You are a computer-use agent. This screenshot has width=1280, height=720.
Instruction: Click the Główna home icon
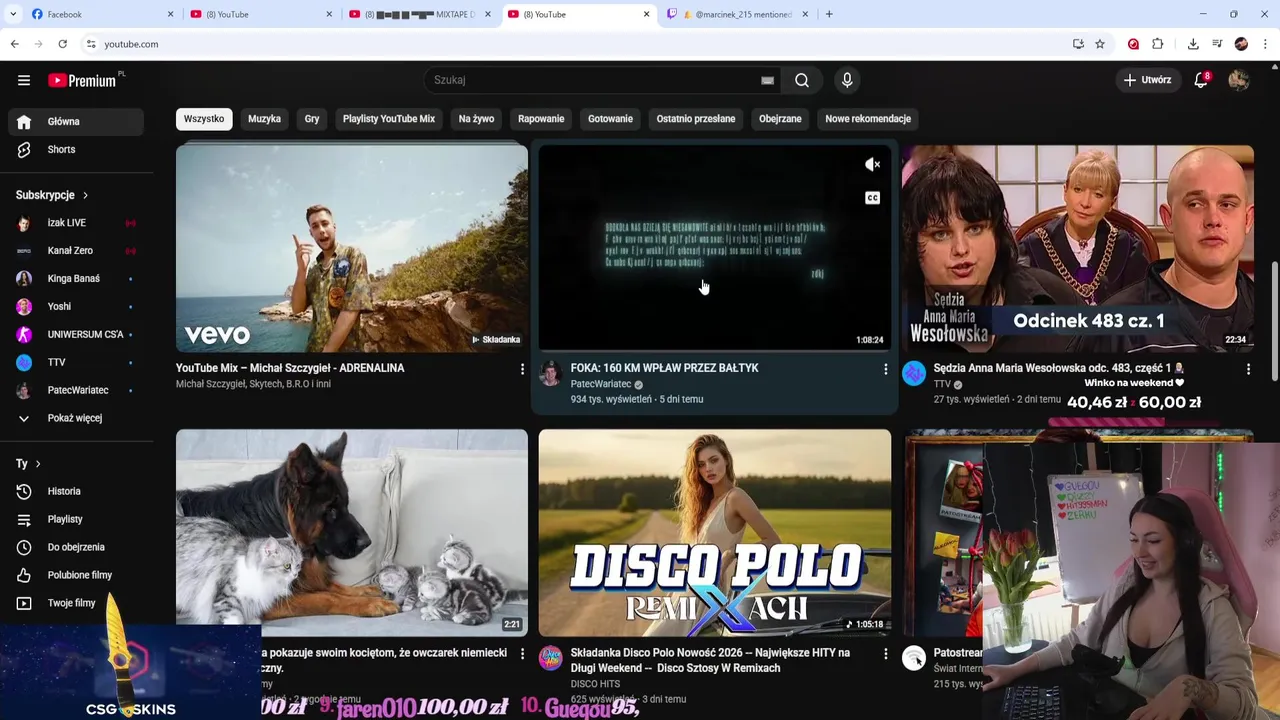tap(24, 121)
